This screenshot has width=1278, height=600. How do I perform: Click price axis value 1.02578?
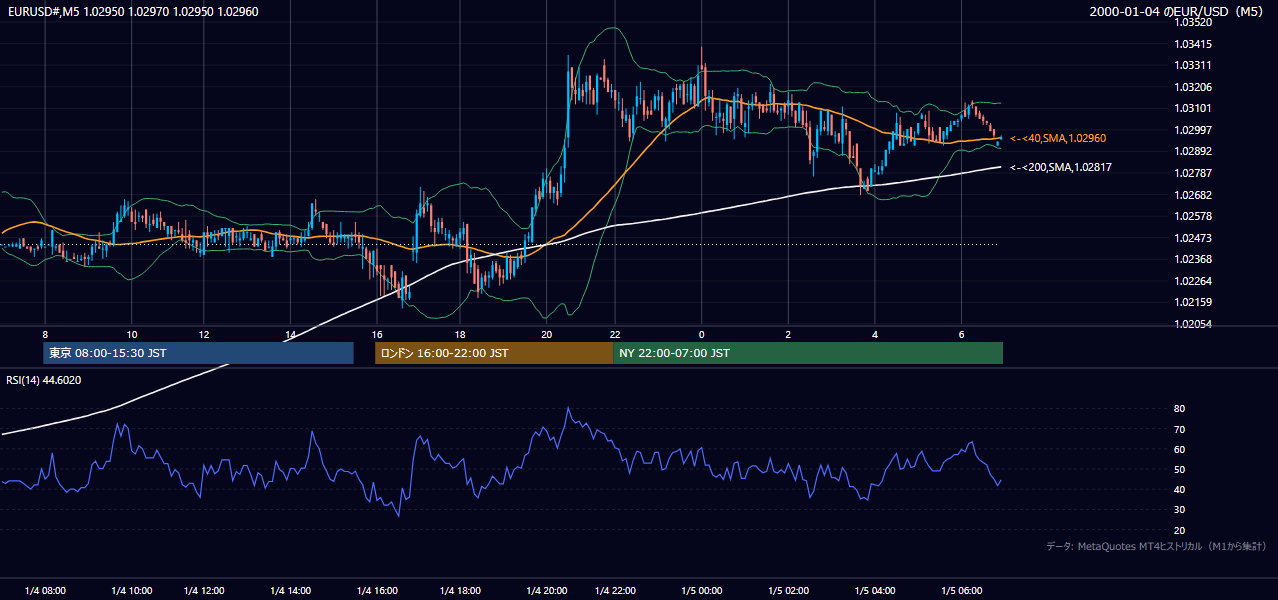coord(1194,216)
